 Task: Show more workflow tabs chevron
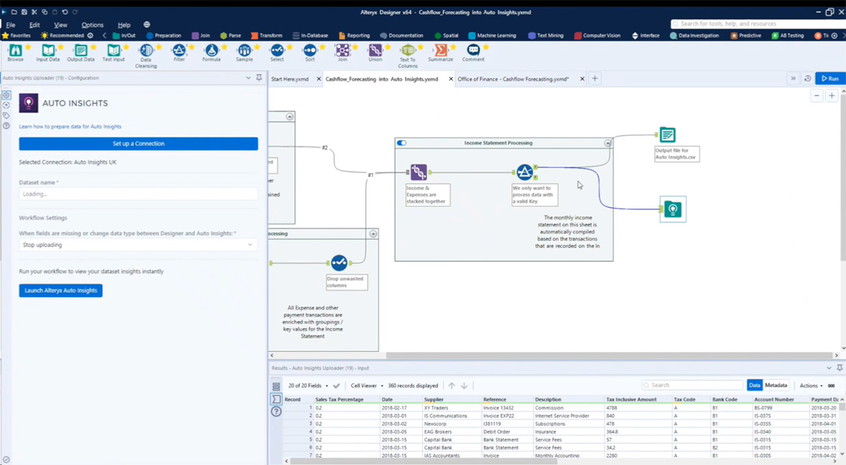coord(793,78)
